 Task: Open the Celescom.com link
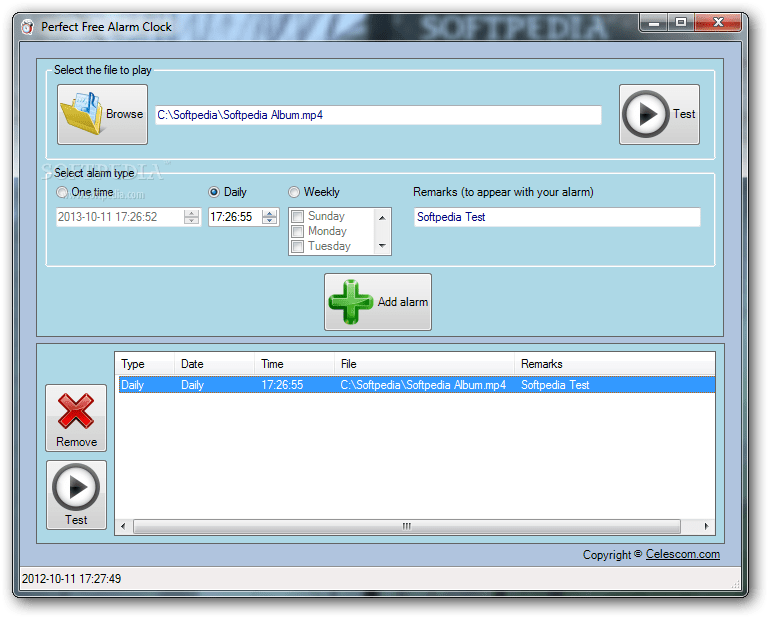(683, 554)
